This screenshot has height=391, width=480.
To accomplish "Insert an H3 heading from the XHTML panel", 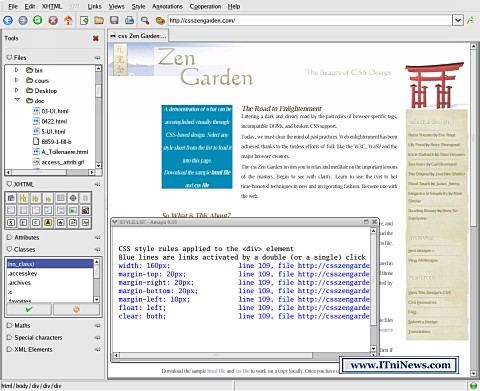I will 48,199.
